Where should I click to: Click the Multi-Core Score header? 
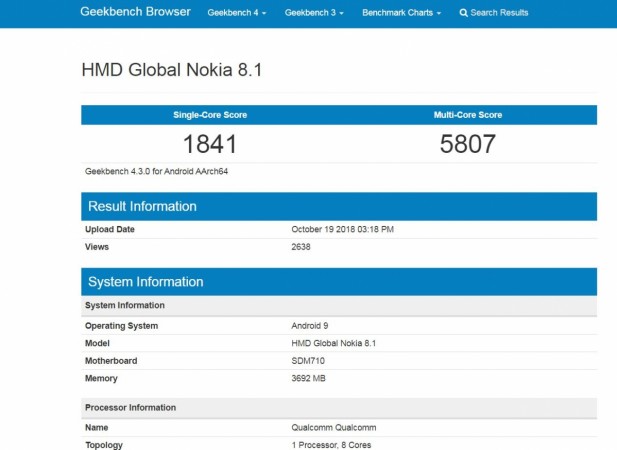(x=468, y=115)
